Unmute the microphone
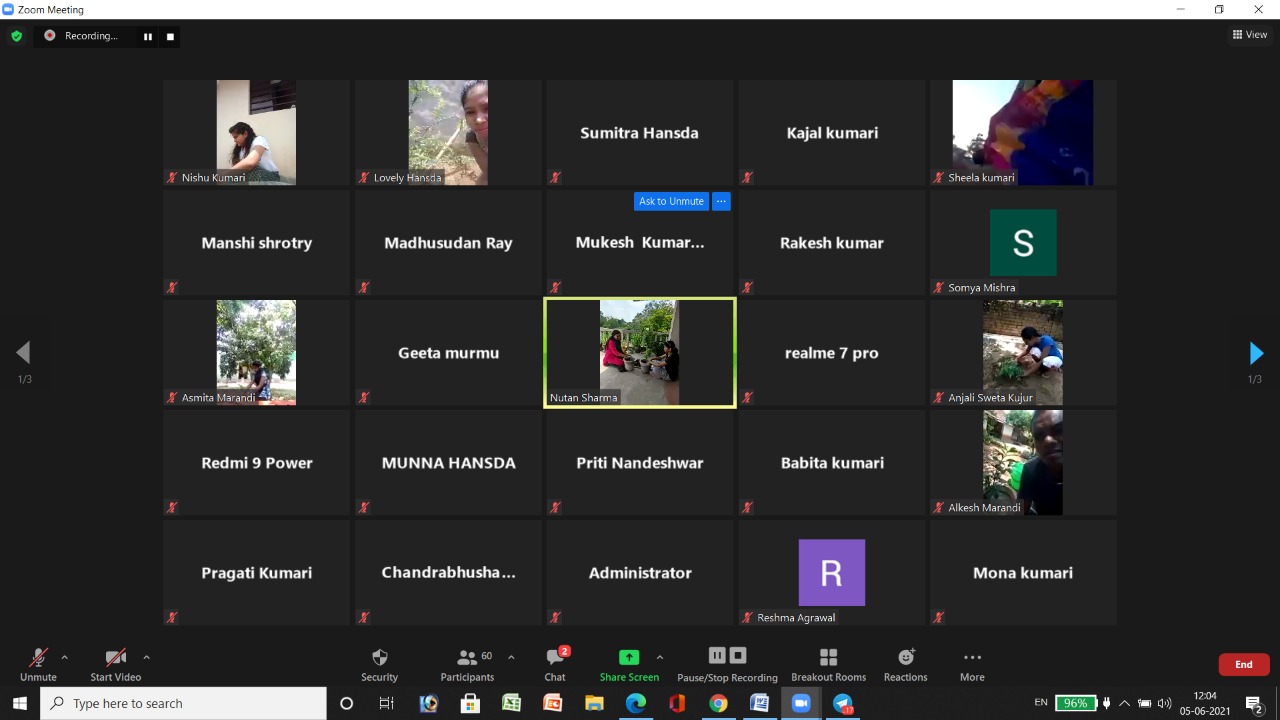Image resolution: width=1280 pixels, height=720 pixels. 38,663
